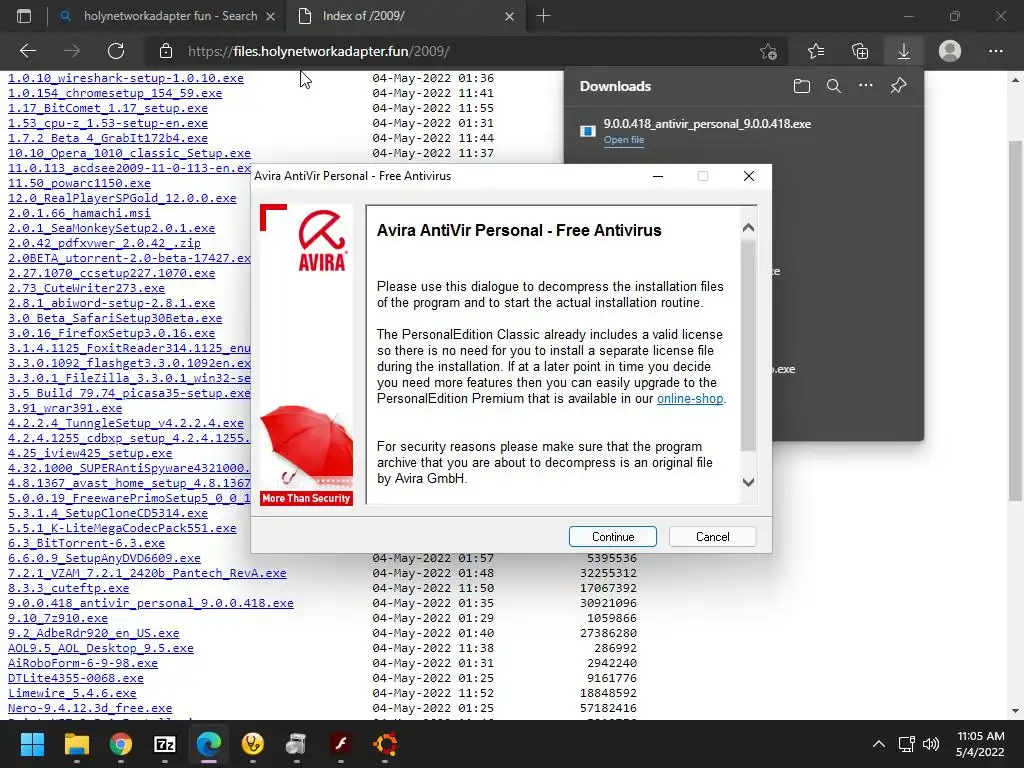Open Nero-9.4.12.3d_free.exe link
Image resolution: width=1024 pixels, height=768 pixels.
click(x=90, y=709)
